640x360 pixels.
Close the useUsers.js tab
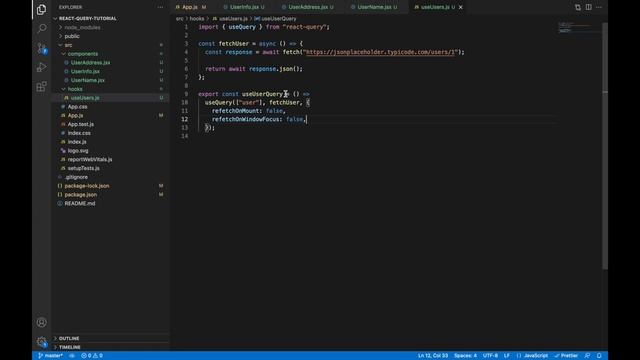tap(460, 7)
